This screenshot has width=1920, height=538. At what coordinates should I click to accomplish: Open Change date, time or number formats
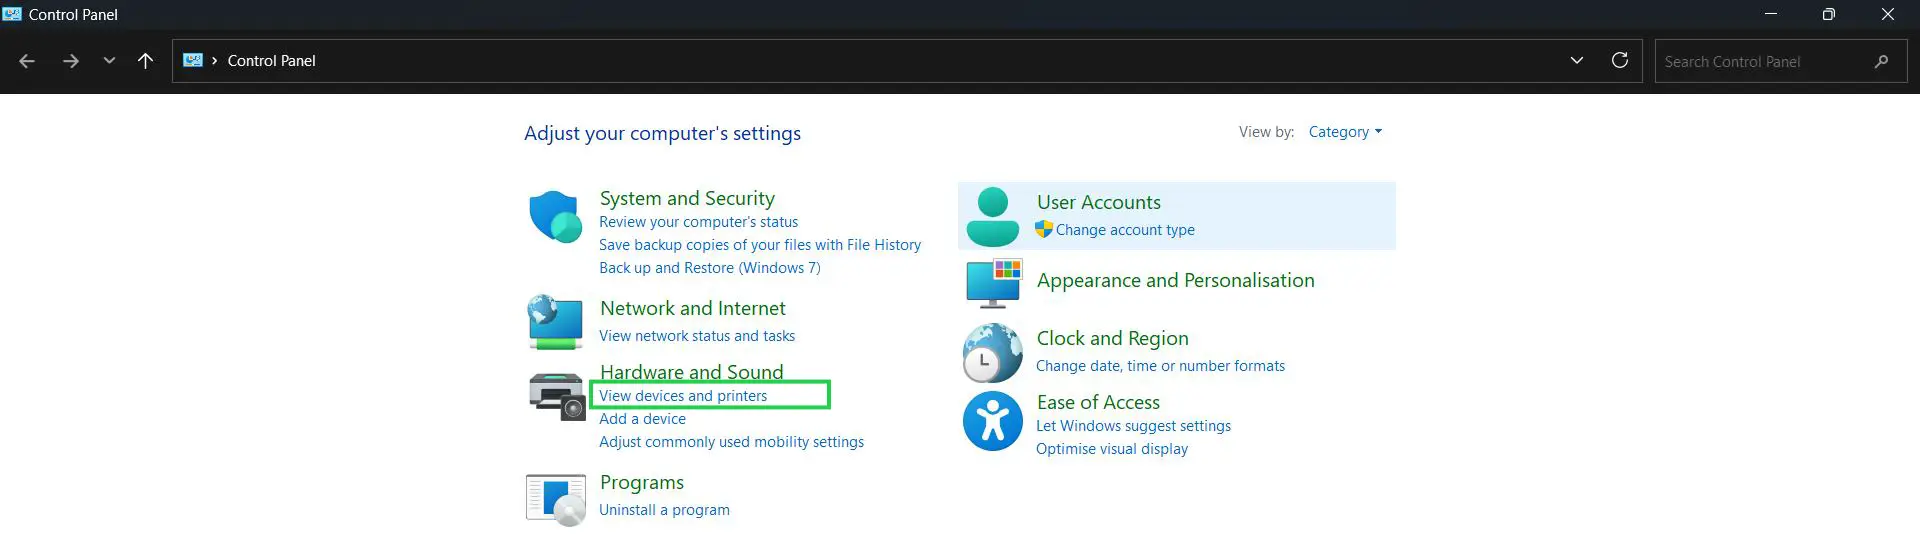click(1160, 366)
